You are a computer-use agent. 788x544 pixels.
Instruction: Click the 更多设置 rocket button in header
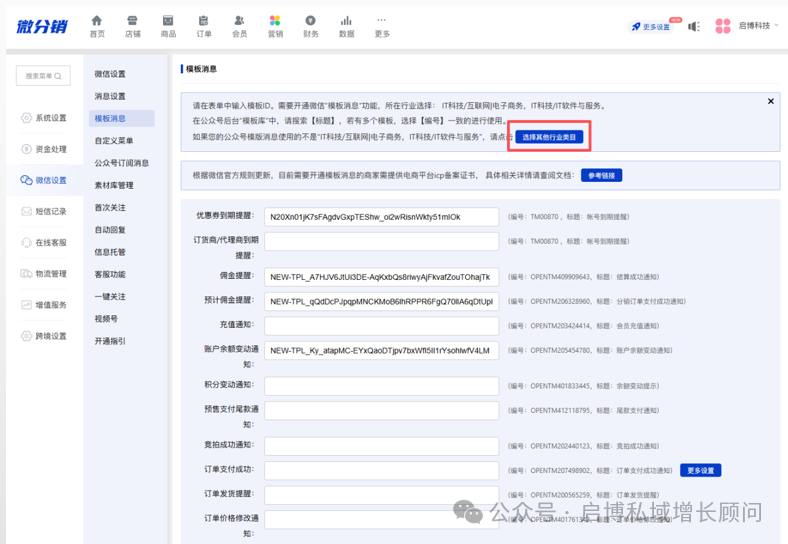[652, 27]
